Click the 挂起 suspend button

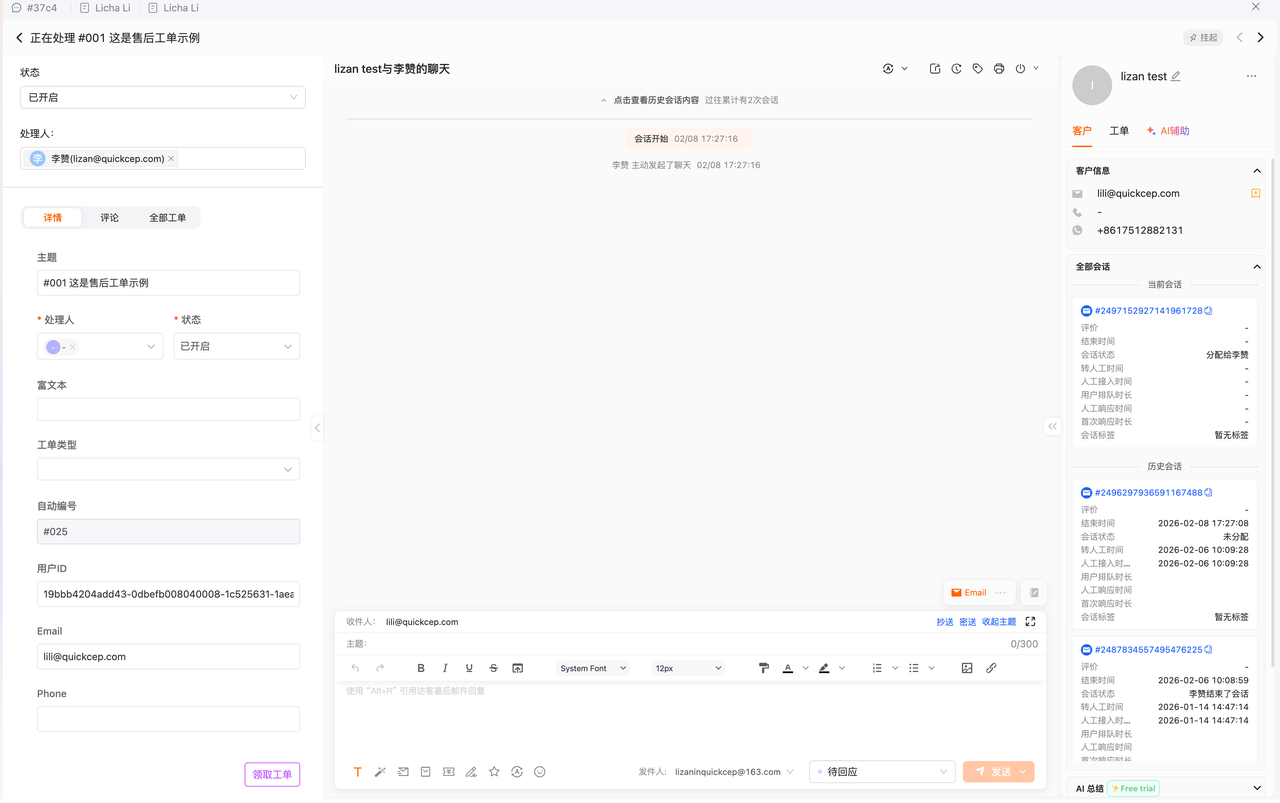click(x=1203, y=38)
